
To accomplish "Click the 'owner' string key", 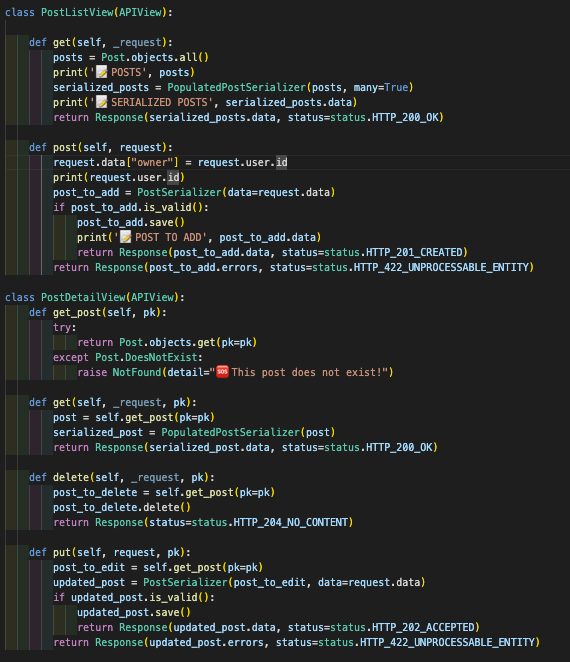I will [152, 163].
